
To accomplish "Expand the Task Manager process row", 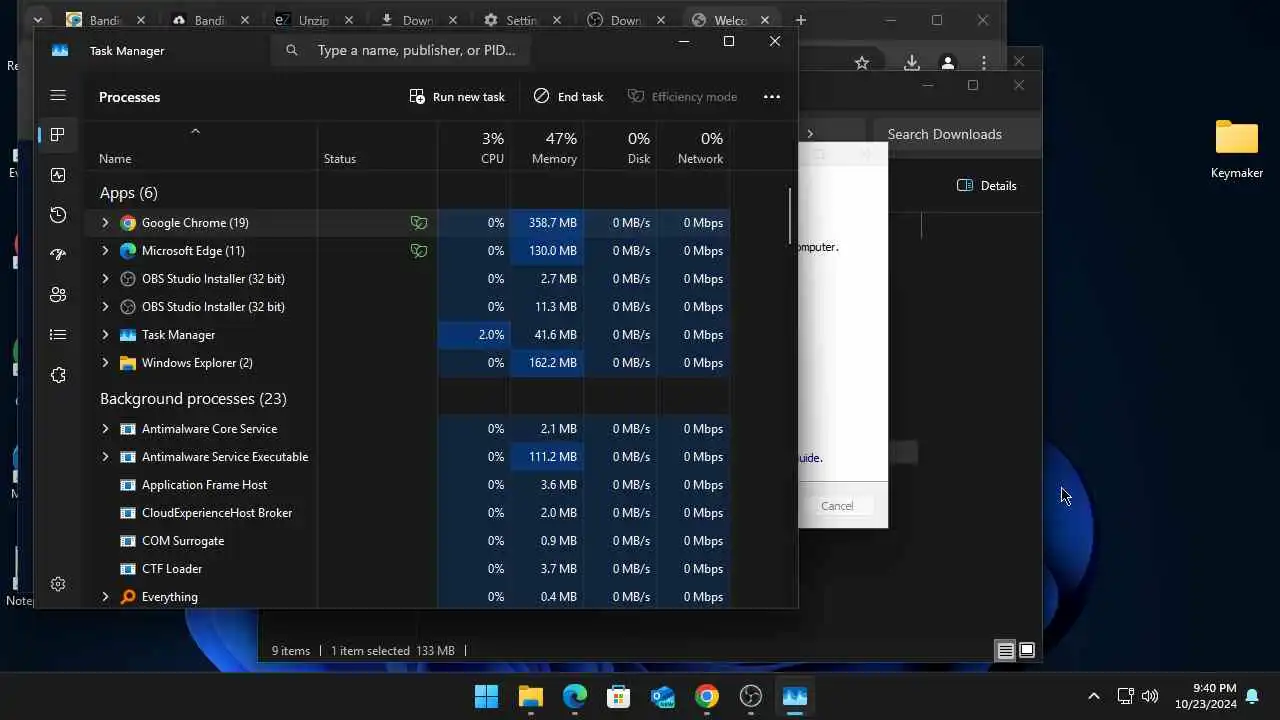I will tap(105, 335).
